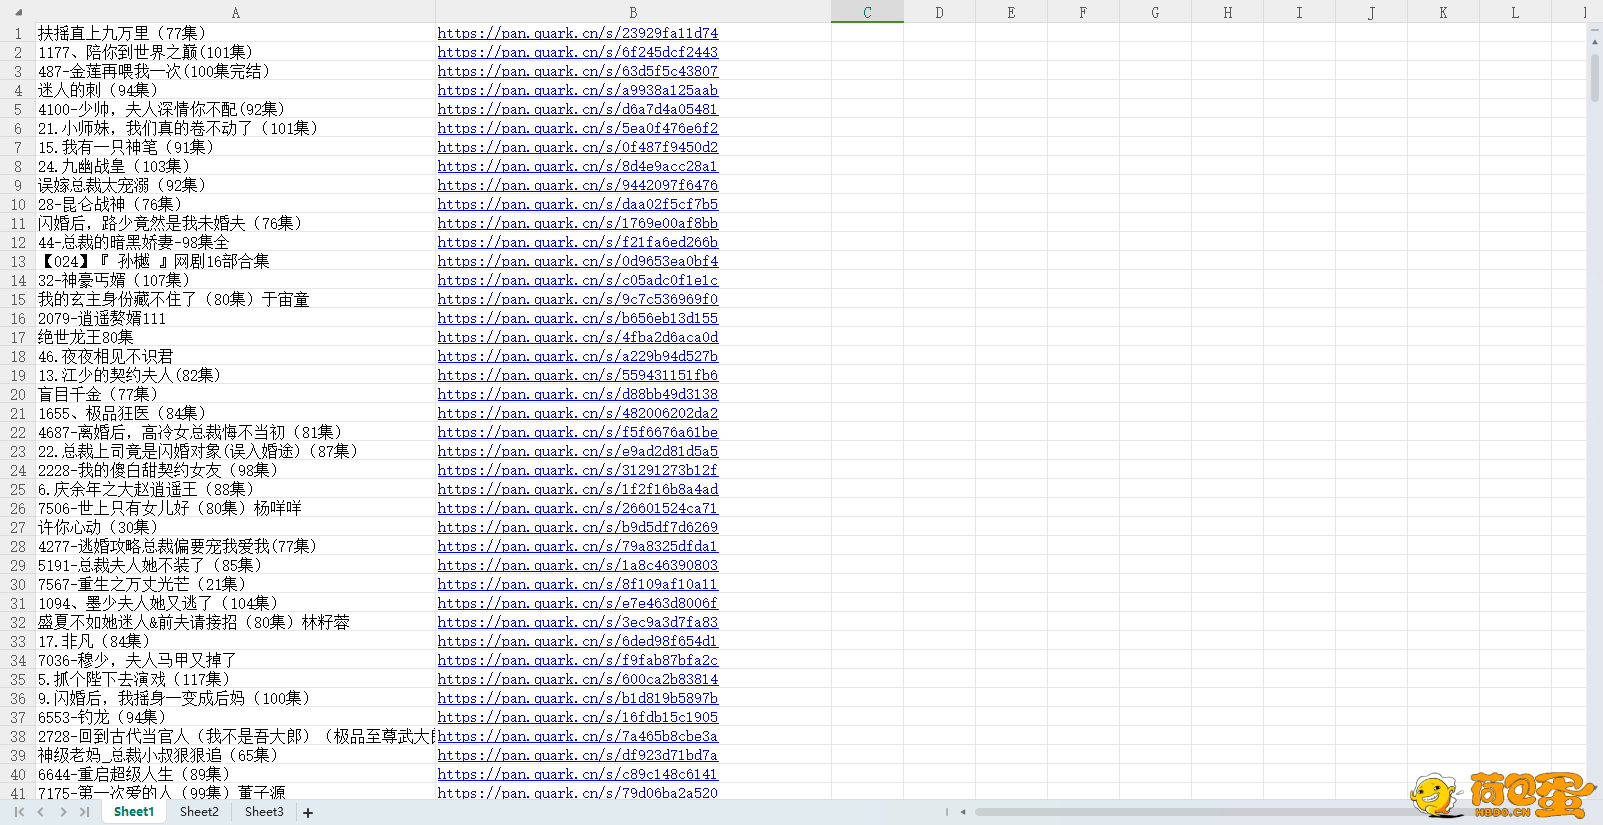
Task: Select cell '绝世龙王80集'
Action: [x=235, y=337]
